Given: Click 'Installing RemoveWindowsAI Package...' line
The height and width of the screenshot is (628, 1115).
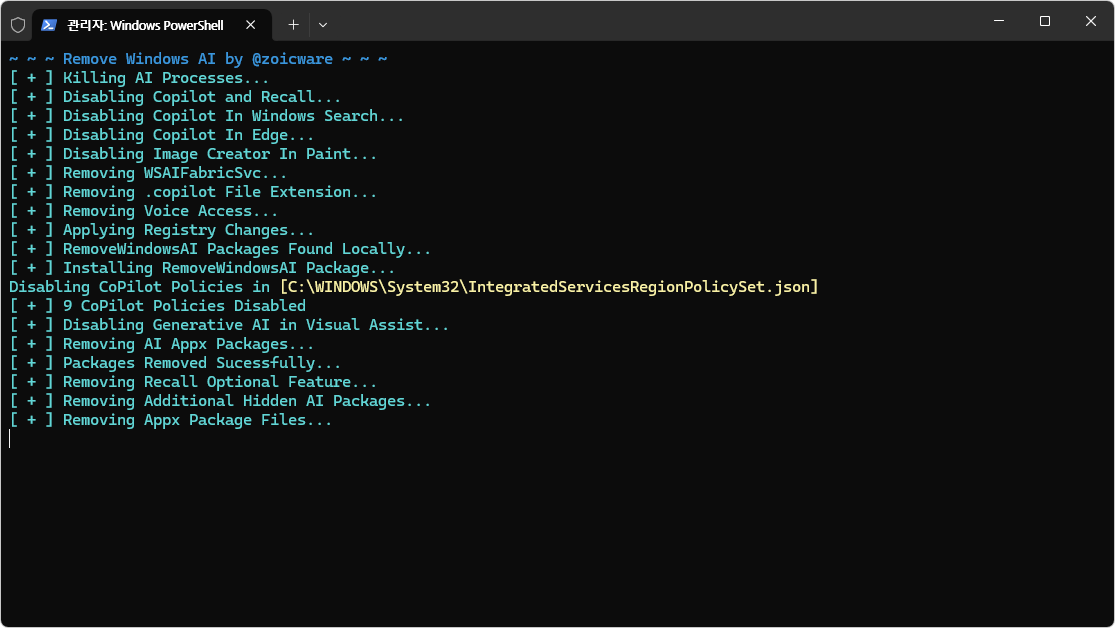Looking at the screenshot, I should click(x=202, y=268).
